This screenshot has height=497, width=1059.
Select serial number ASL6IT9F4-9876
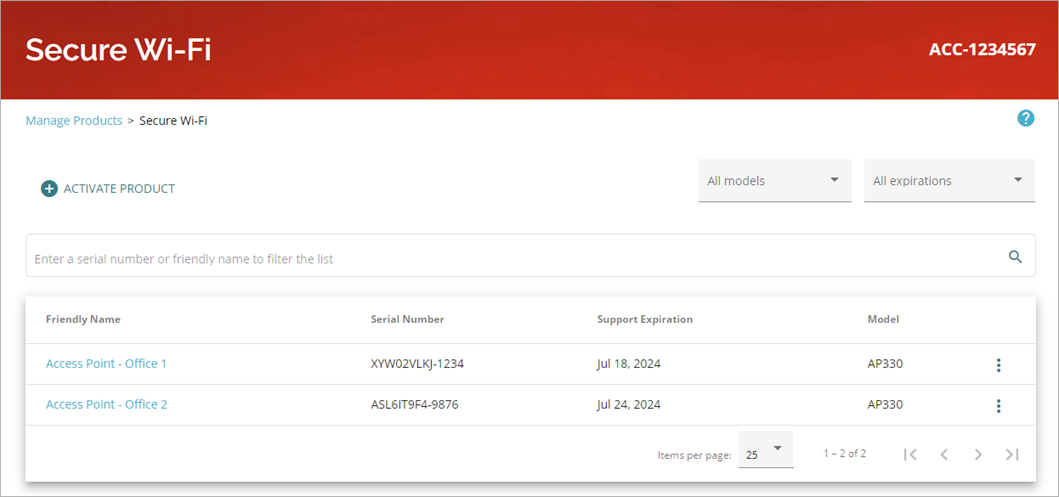pos(415,404)
